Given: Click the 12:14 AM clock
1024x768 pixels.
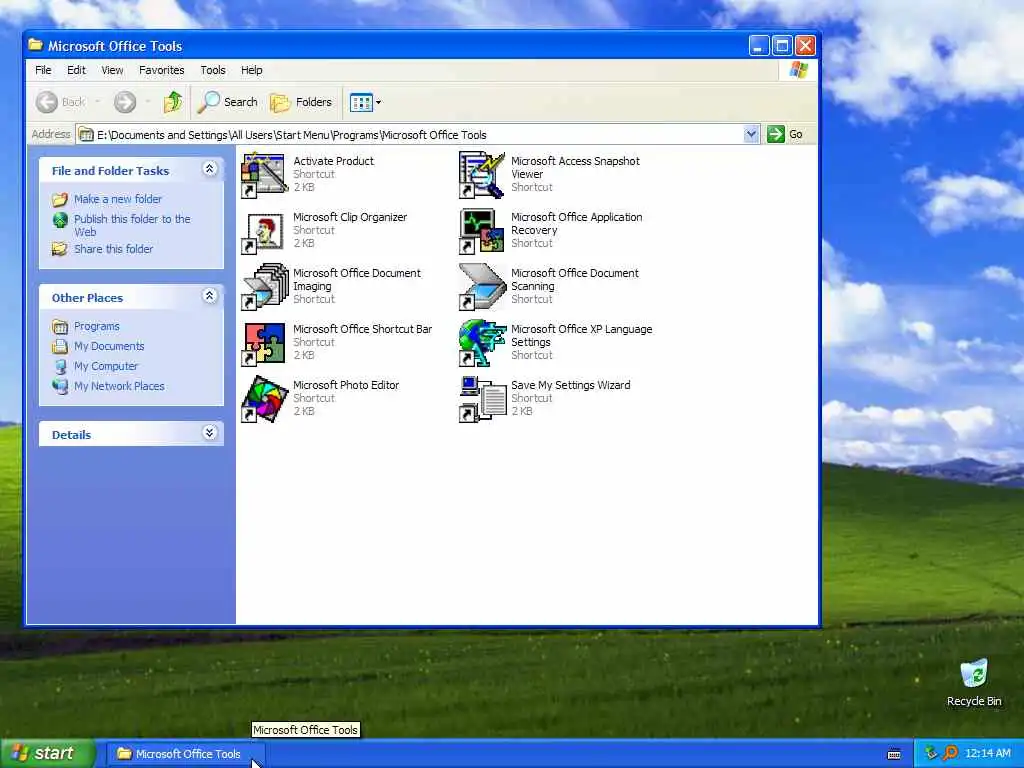Looking at the screenshot, I should (x=987, y=754).
